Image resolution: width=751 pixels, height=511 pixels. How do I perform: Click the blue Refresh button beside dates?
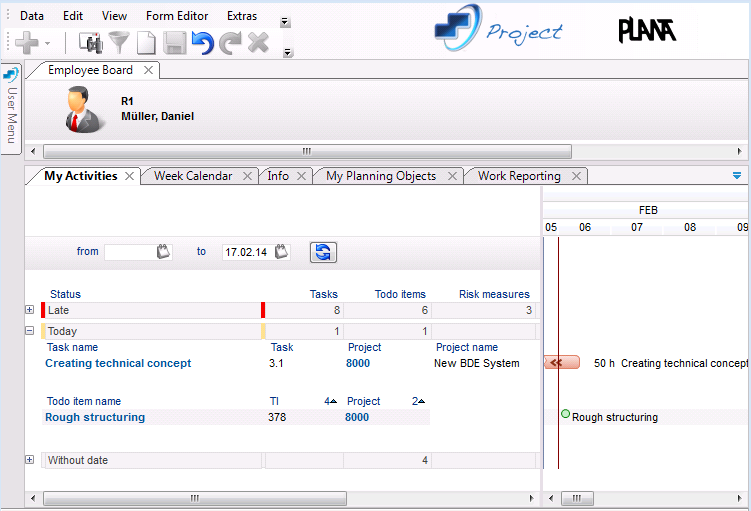coord(323,252)
